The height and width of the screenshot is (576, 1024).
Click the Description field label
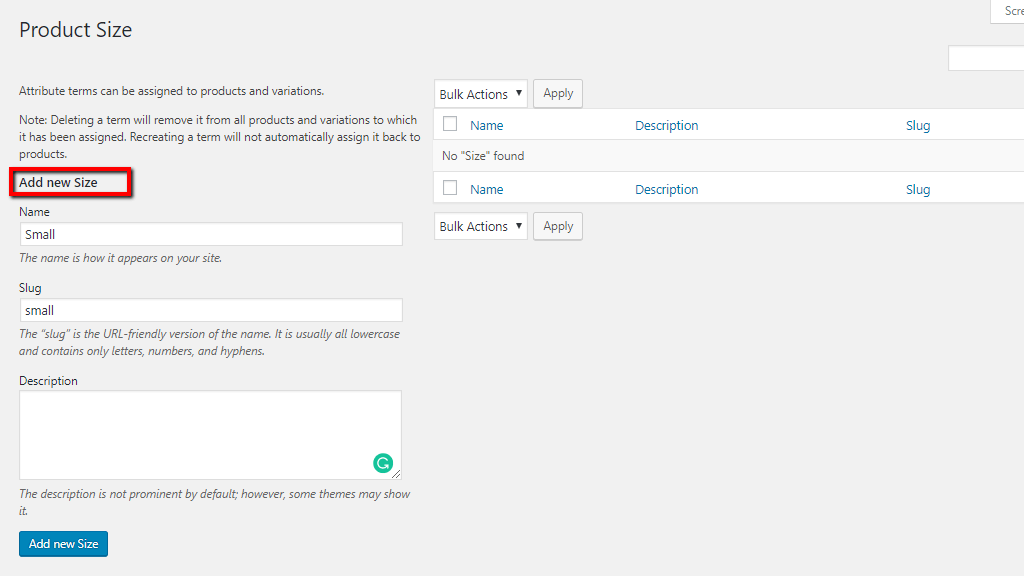point(48,381)
